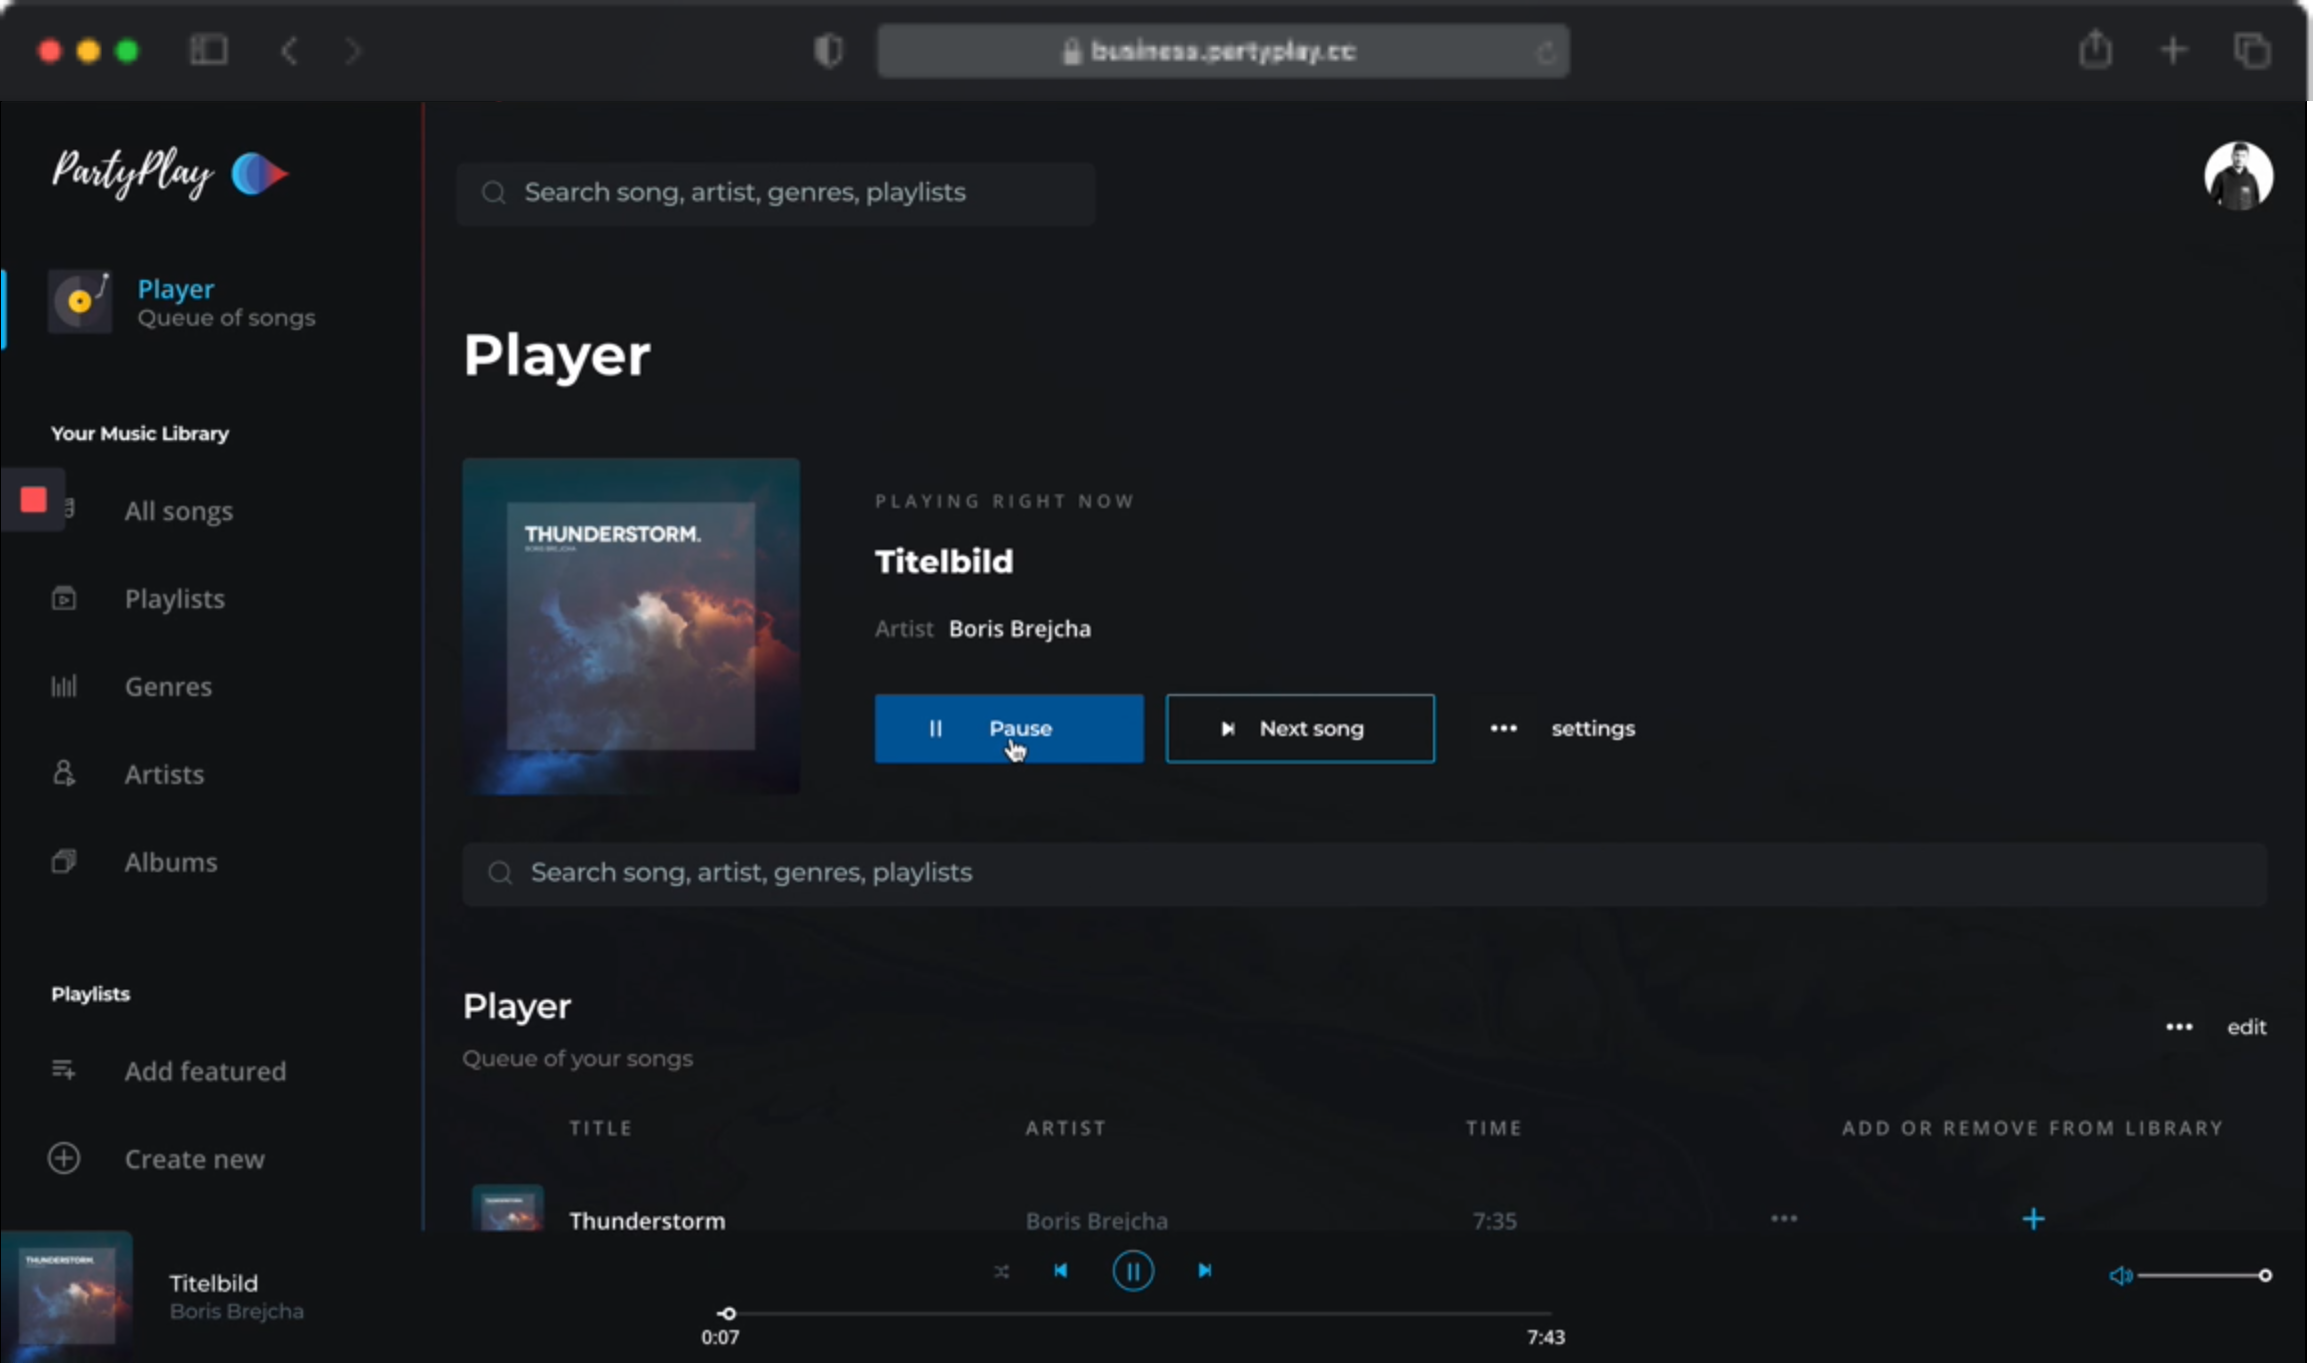The height and width of the screenshot is (1363, 2313).
Task: Pause the current song with the blue button
Action: coord(1009,729)
